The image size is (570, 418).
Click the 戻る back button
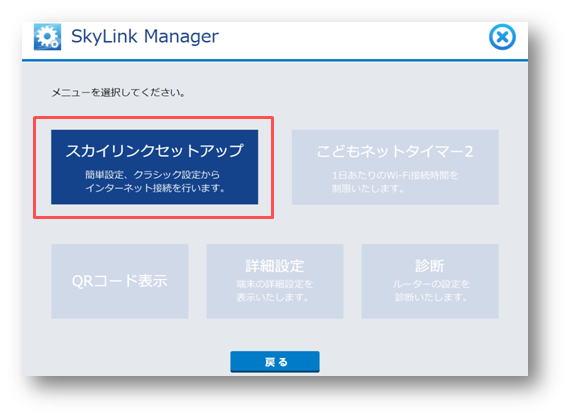[x=275, y=362]
